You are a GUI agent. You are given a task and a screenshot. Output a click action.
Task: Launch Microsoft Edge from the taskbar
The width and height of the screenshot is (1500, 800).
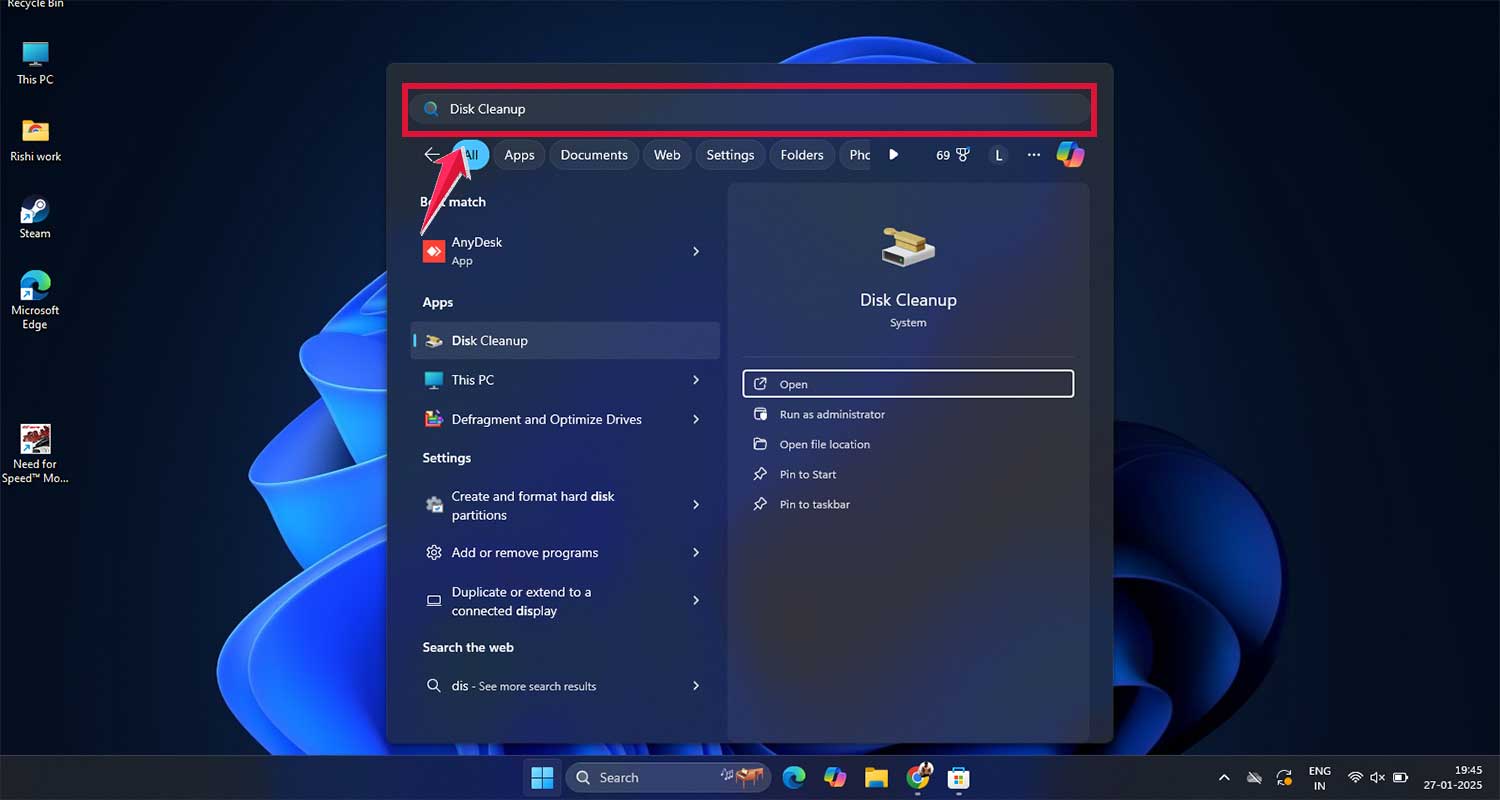click(794, 777)
